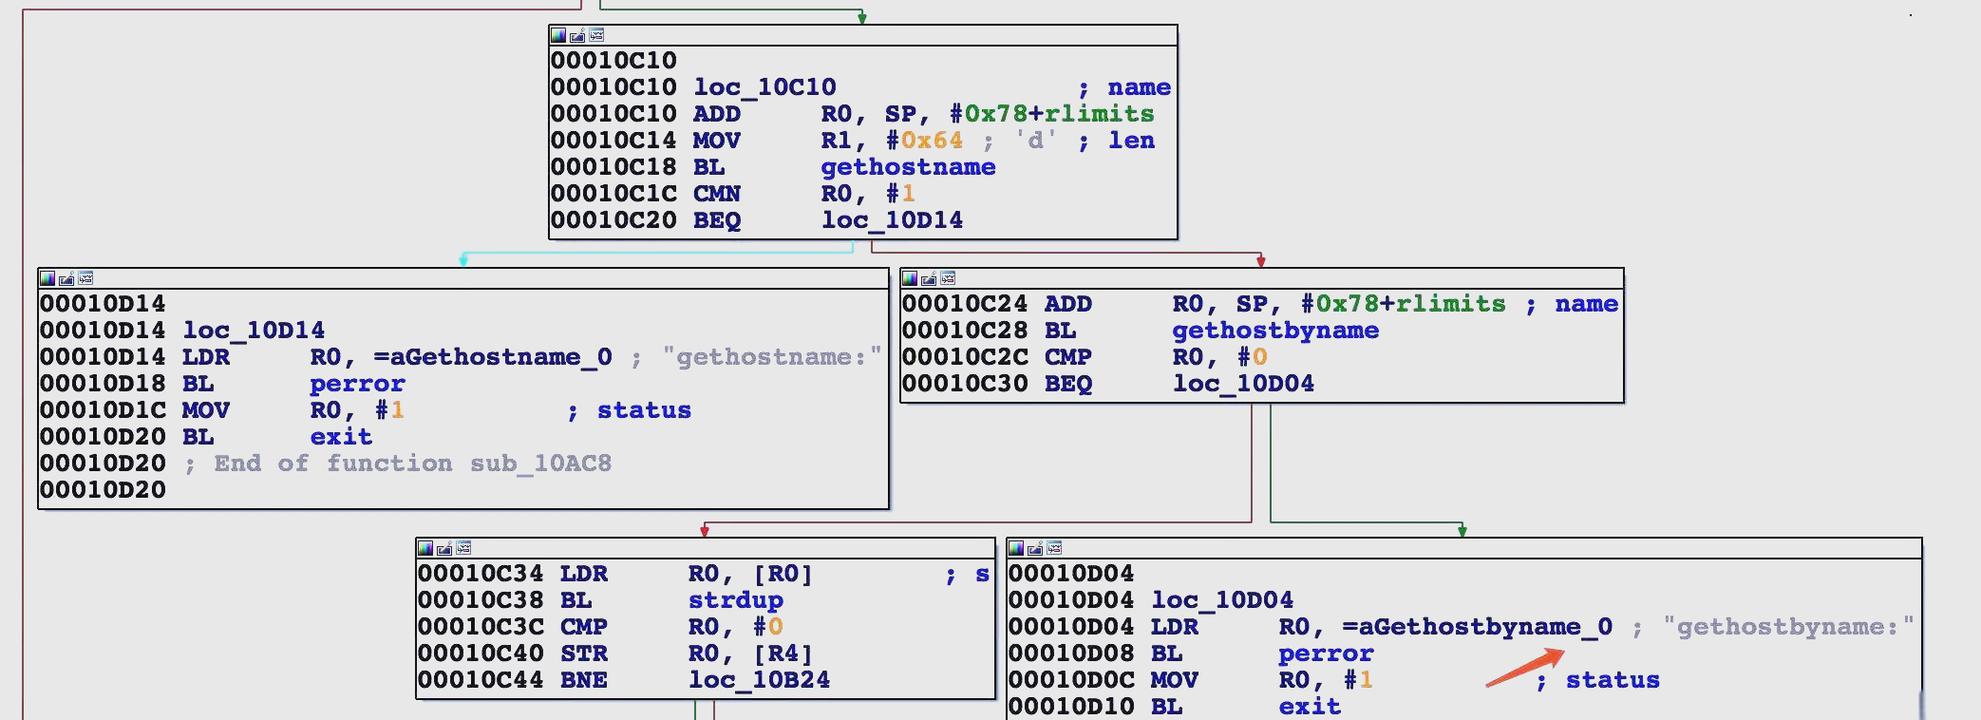
Task: Open node color picker on loc_10C10 block
Action: click(558, 35)
